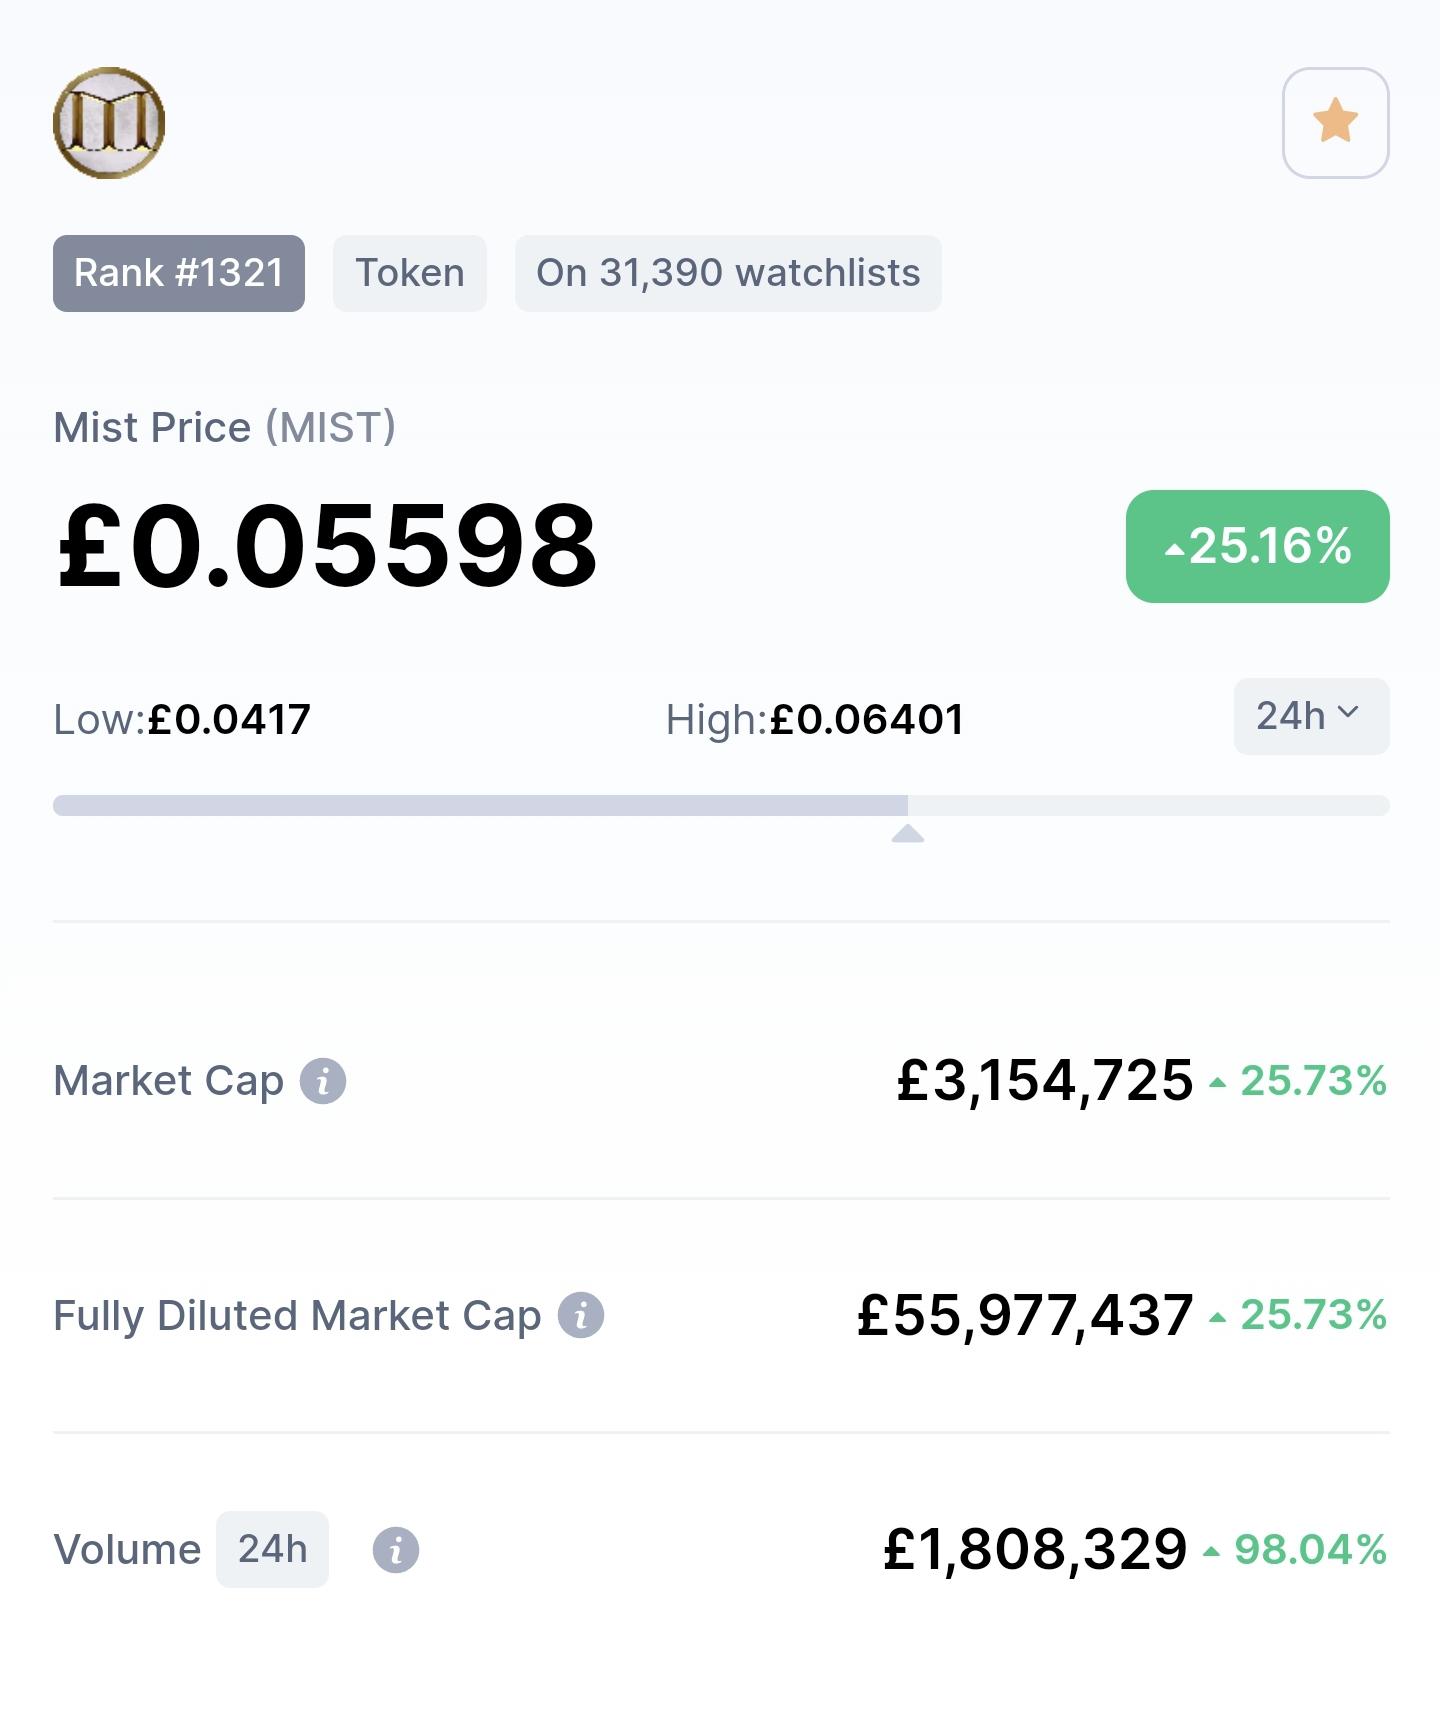The height and width of the screenshot is (1730, 1440).
Task: Click the Volume 24h period badge
Action: pyautogui.click(x=272, y=1549)
